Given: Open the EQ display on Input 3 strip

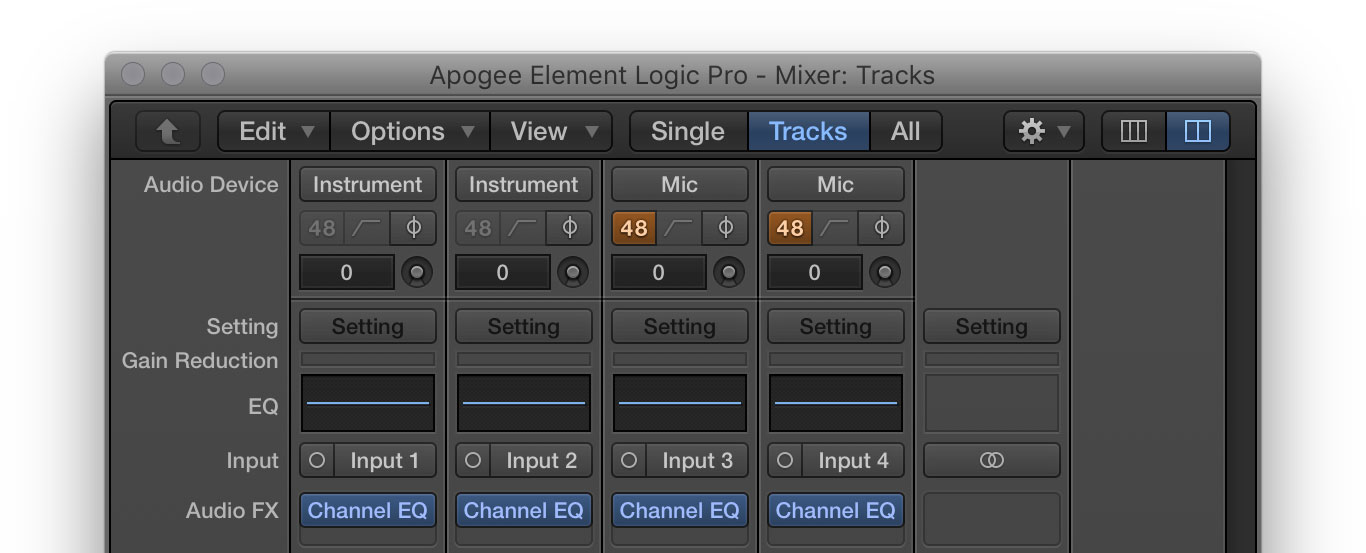Looking at the screenshot, I should point(680,403).
